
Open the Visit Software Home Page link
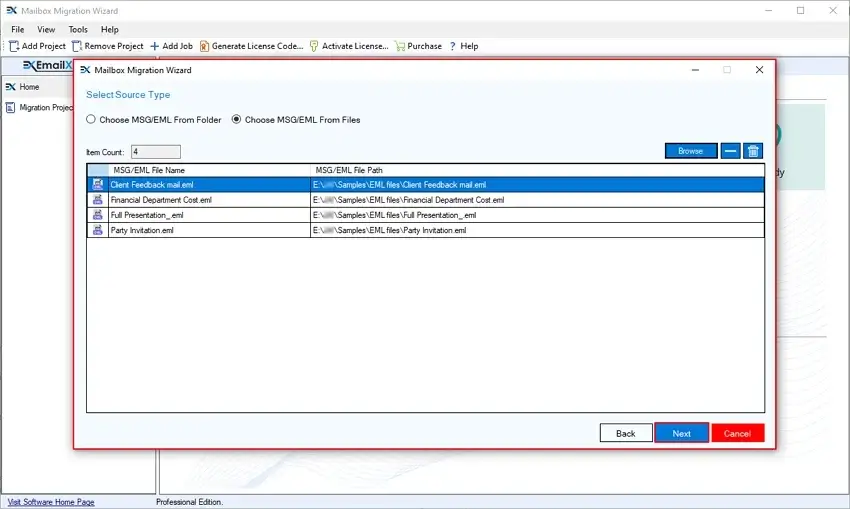51,502
